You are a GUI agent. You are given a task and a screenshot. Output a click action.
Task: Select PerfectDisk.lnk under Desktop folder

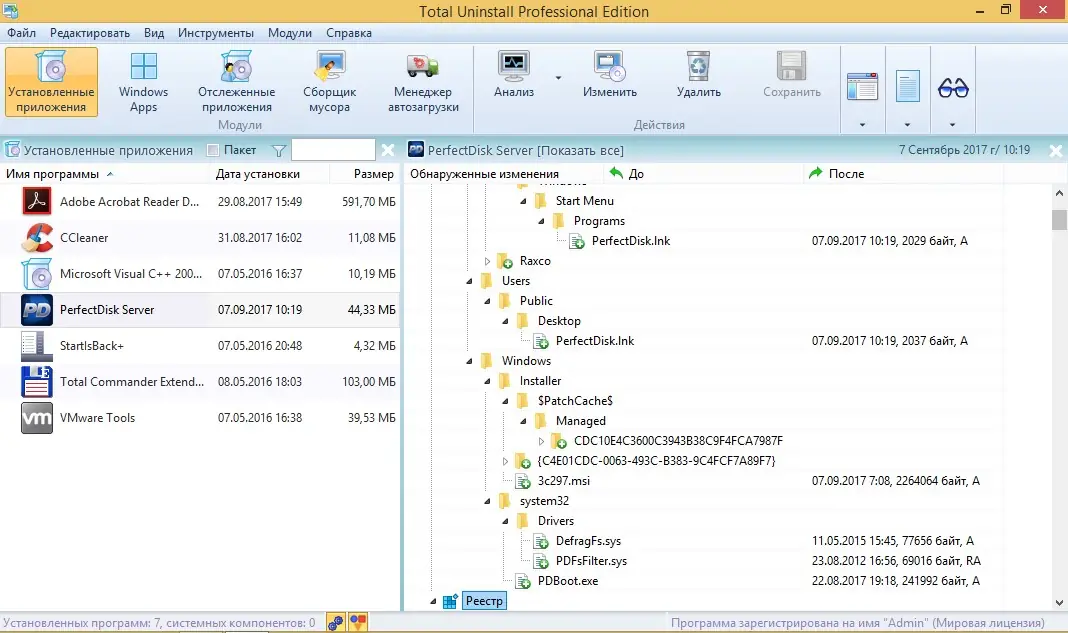pos(594,341)
